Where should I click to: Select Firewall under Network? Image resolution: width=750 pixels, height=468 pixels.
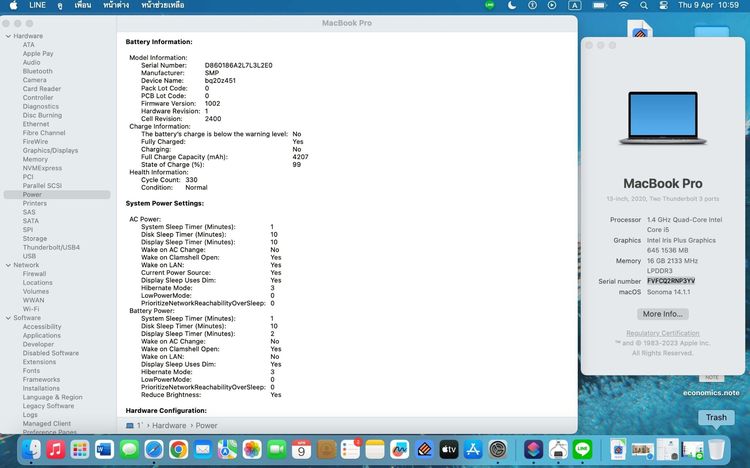(34, 274)
